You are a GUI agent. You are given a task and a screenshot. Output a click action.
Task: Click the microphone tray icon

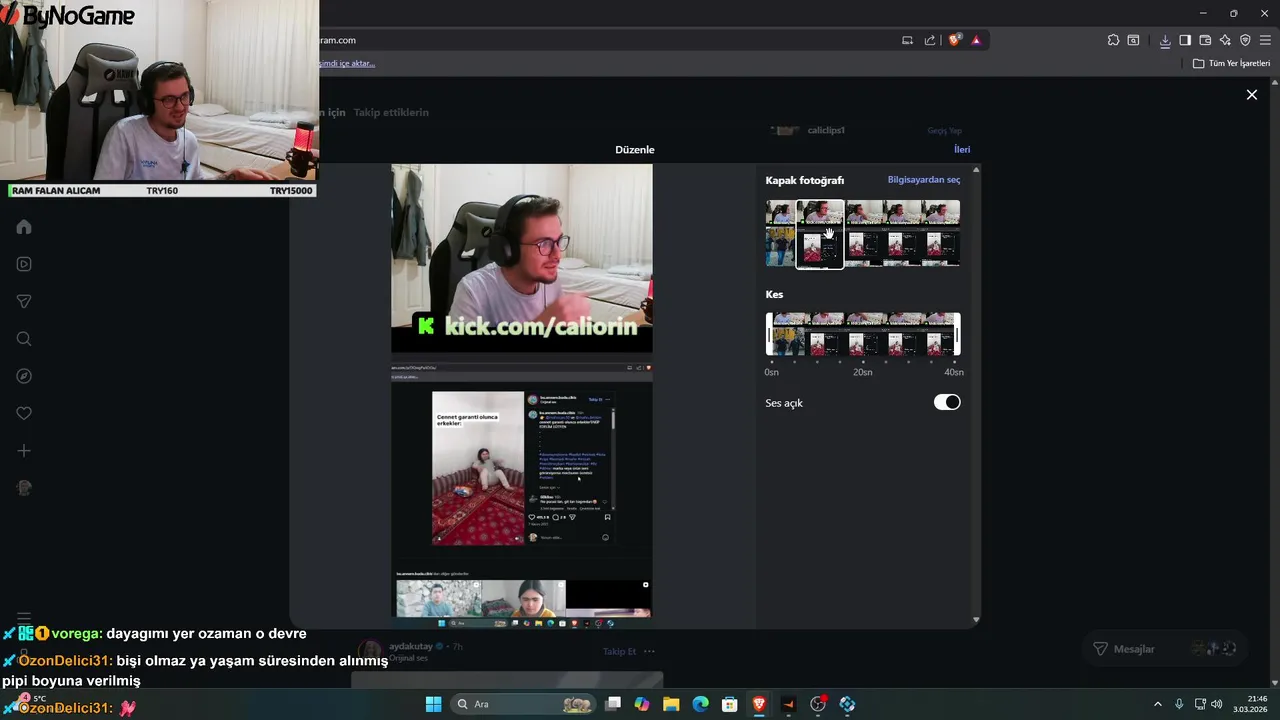pos(1179,704)
